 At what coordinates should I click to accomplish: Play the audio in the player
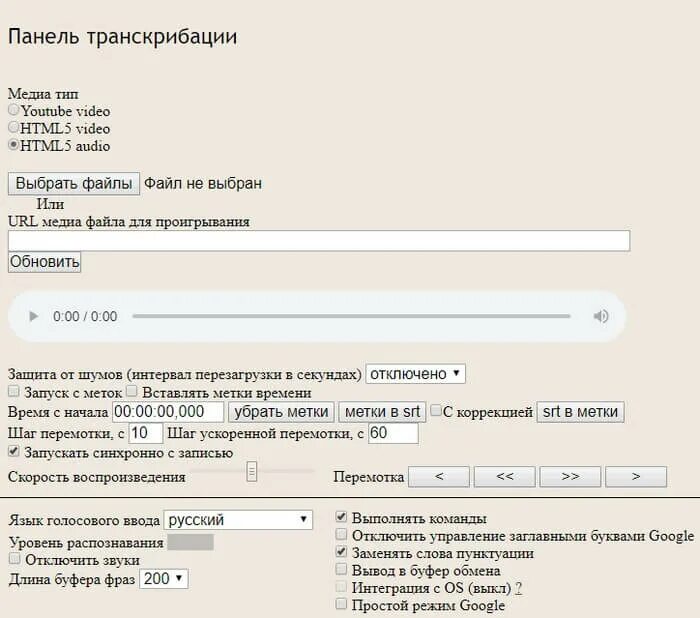pyautogui.click(x=33, y=317)
